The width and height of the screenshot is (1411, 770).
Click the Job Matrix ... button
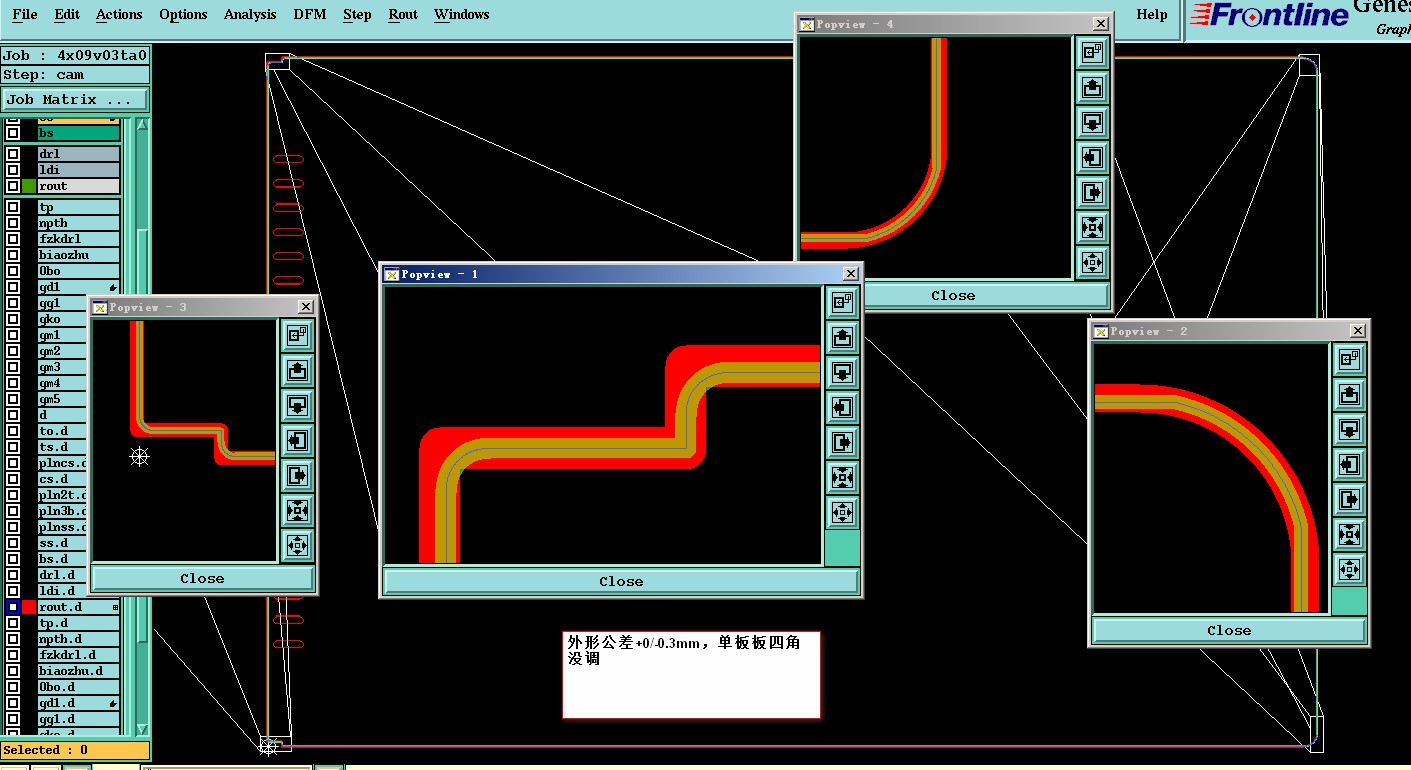75,99
